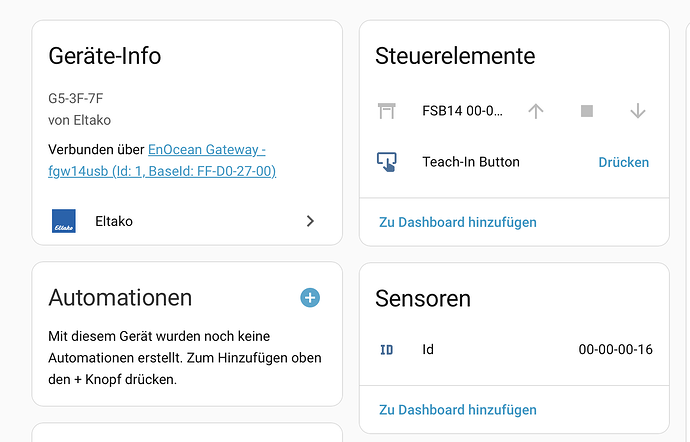This screenshot has height=442, width=690.
Task: Click the FSB14 cover entity icon
Action: click(387, 111)
